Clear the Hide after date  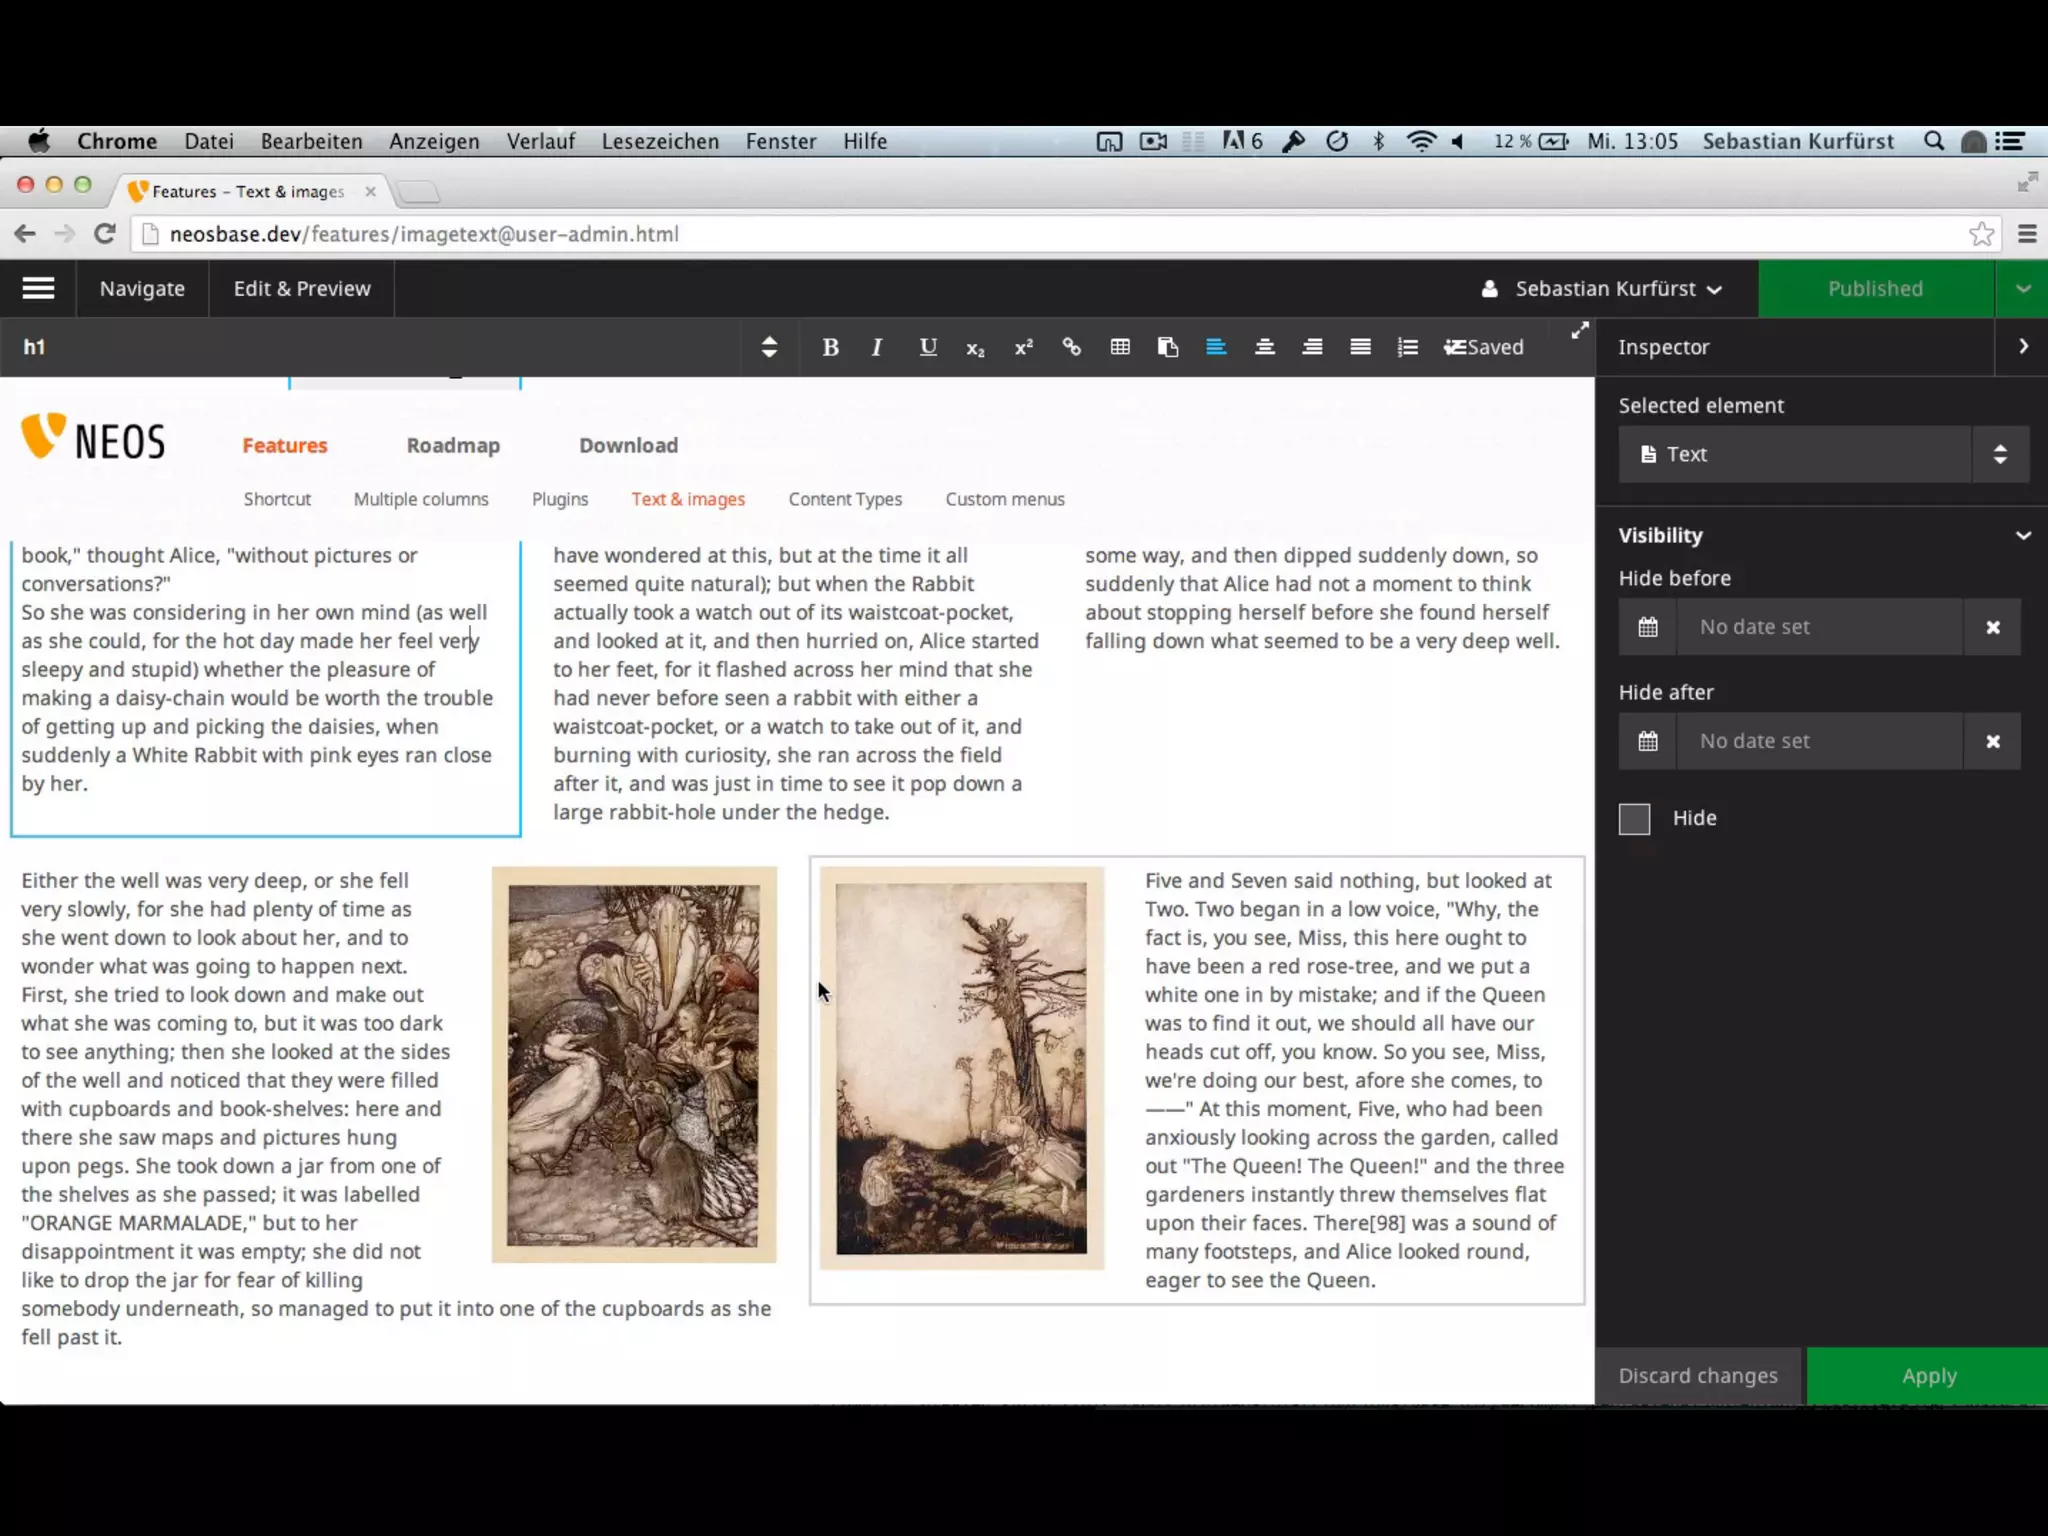point(1992,741)
